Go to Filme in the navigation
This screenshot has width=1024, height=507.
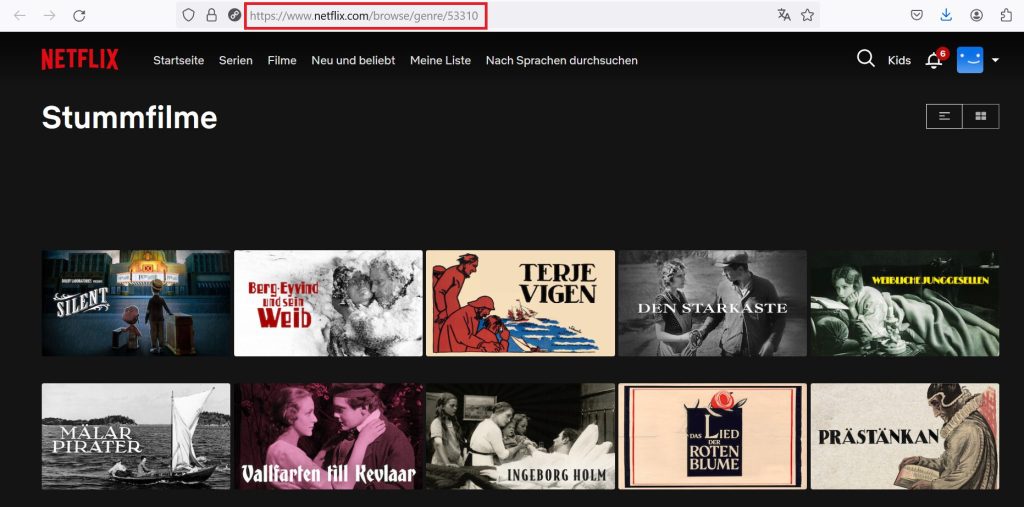point(282,60)
